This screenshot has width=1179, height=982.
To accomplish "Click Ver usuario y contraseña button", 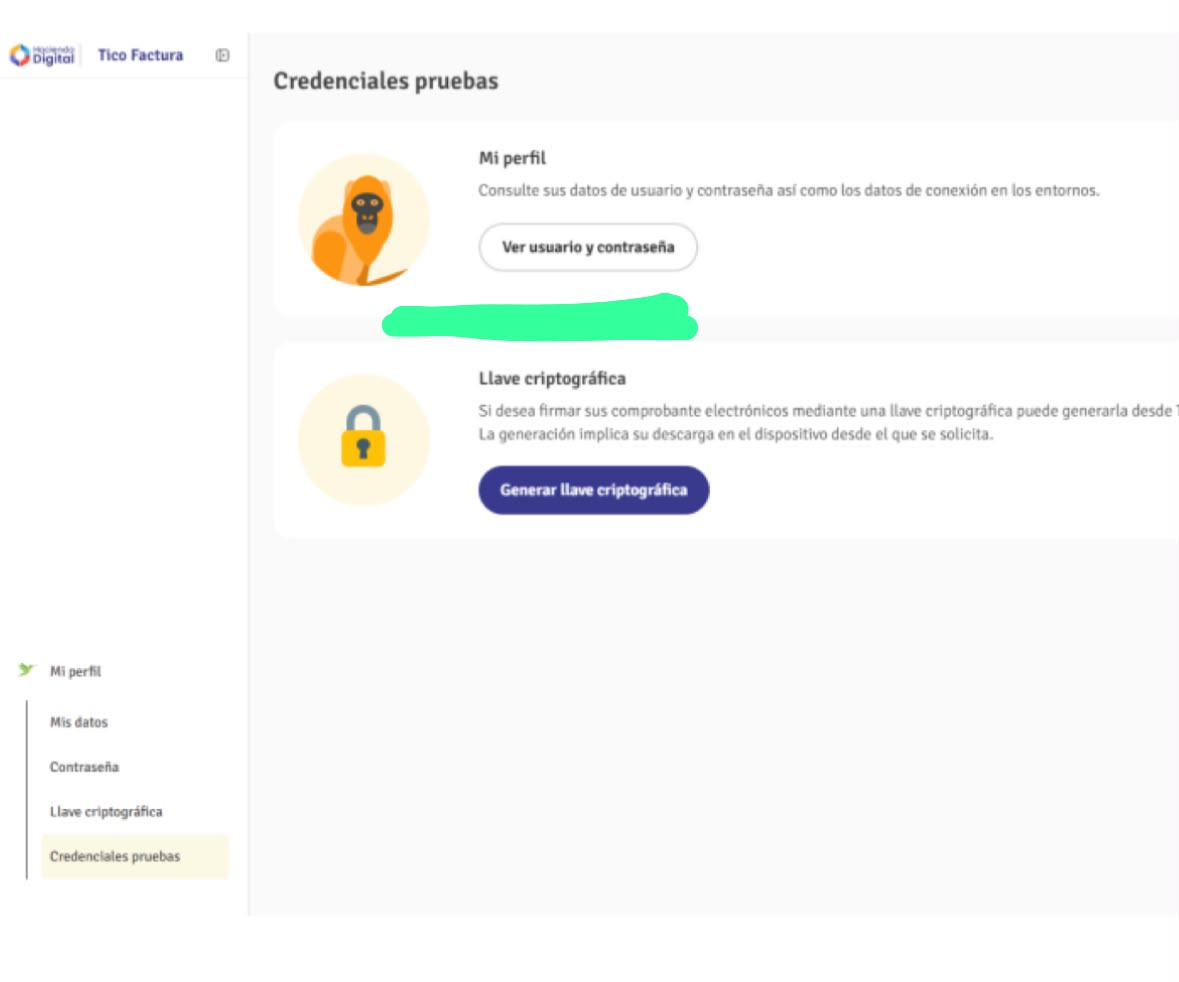I will tap(588, 247).
